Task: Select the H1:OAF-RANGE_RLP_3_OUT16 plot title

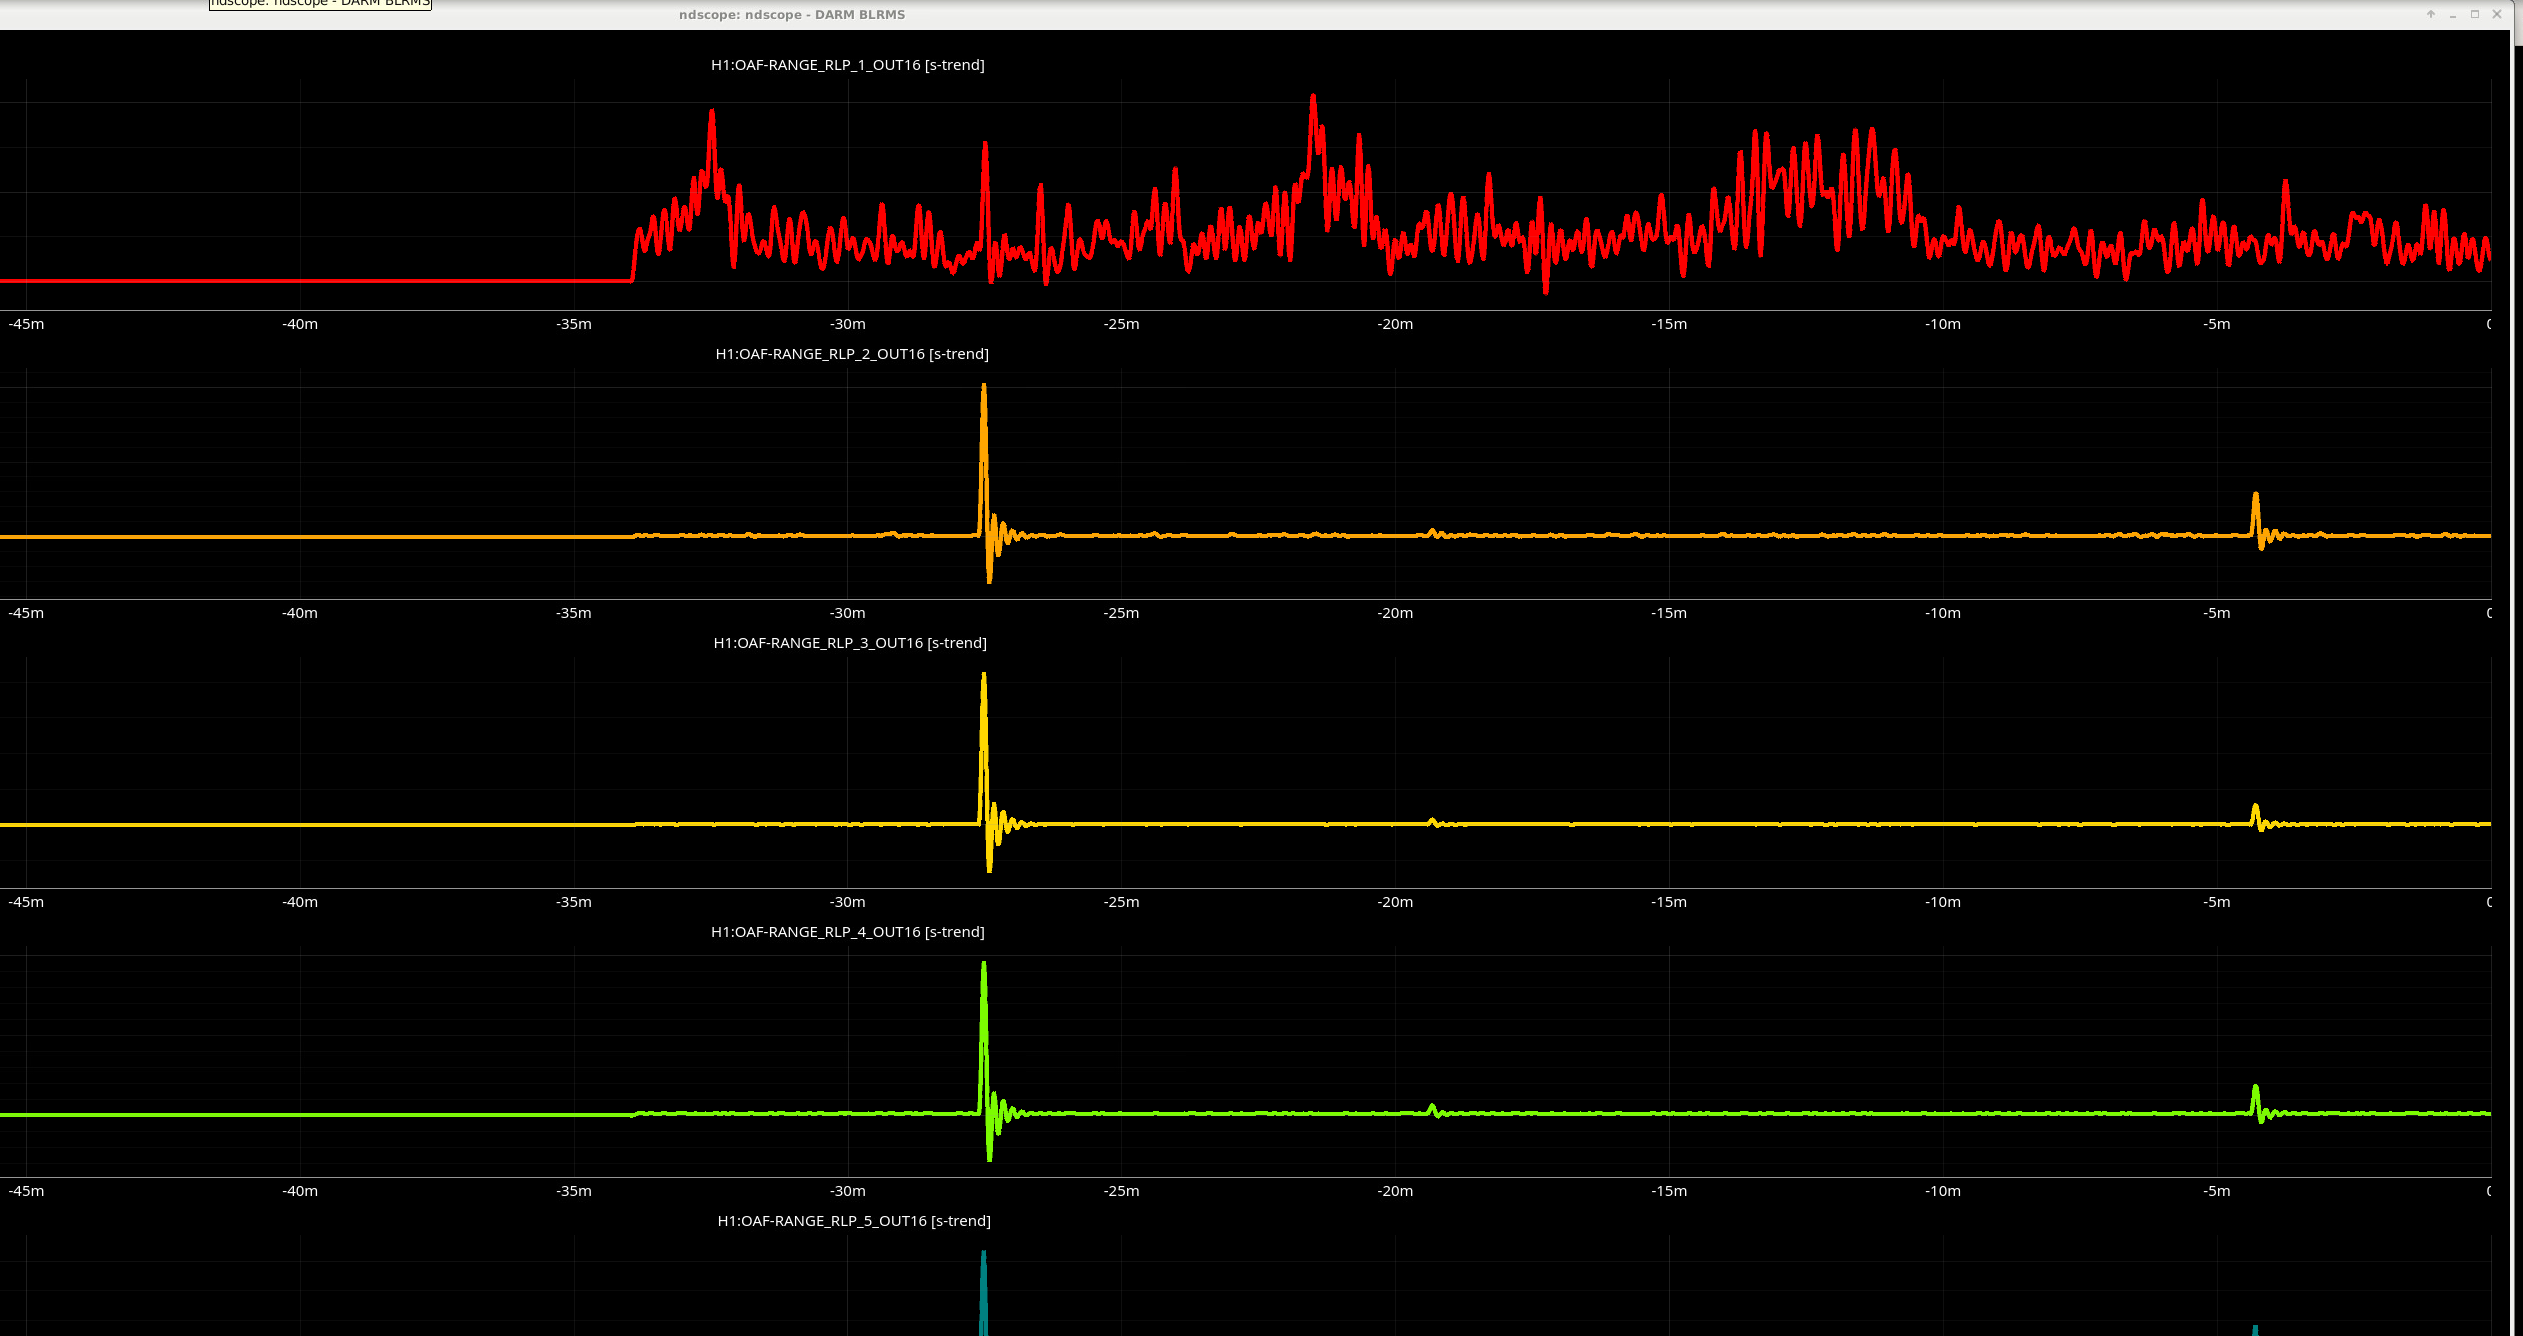Action: pyautogui.click(x=849, y=643)
